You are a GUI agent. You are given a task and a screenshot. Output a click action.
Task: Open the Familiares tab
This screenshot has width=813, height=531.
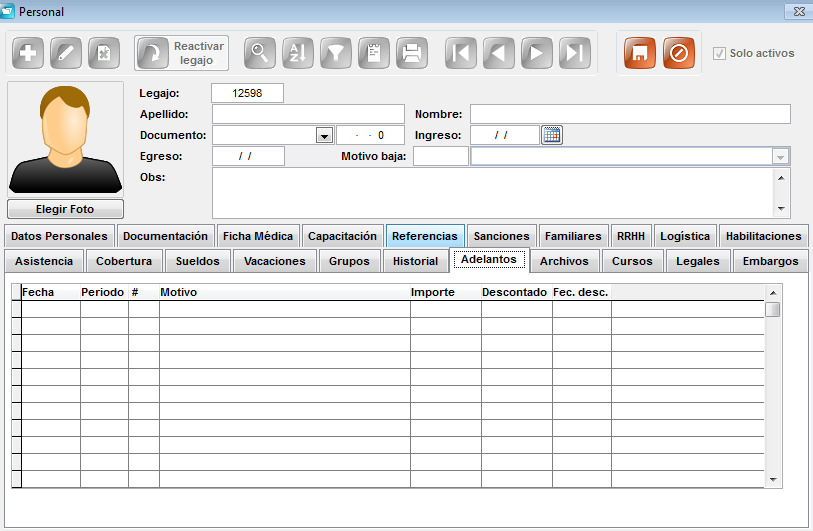[573, 236]
